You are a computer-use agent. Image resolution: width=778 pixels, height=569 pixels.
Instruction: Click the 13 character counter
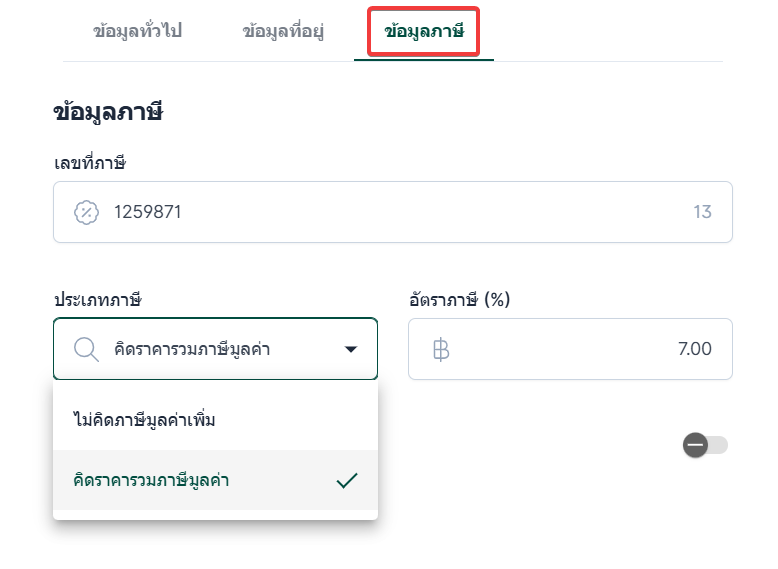702,212
